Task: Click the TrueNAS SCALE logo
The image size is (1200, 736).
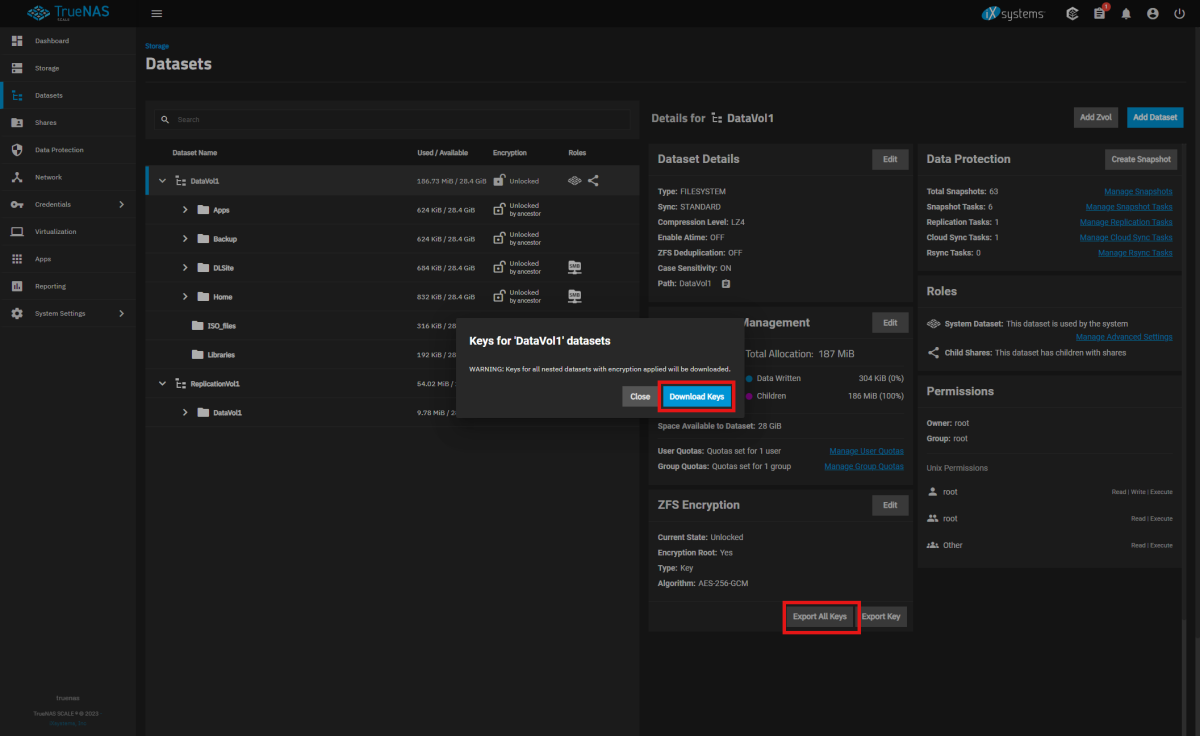Action: (x=67, y=14)
